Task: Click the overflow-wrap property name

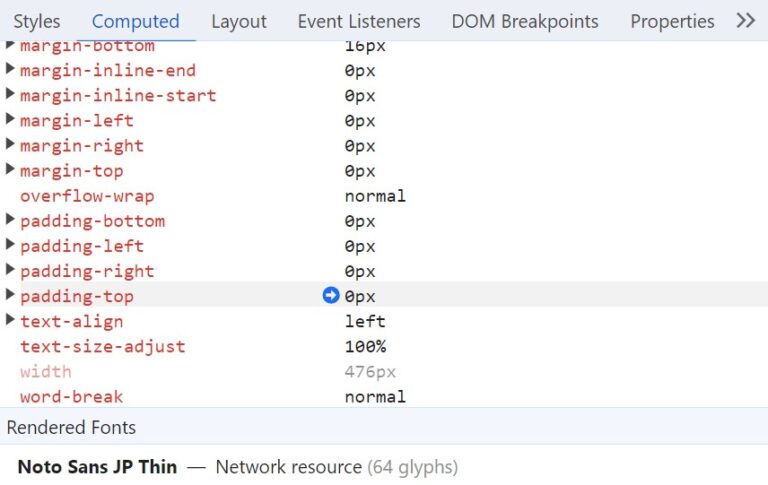Action: [87, 196]
